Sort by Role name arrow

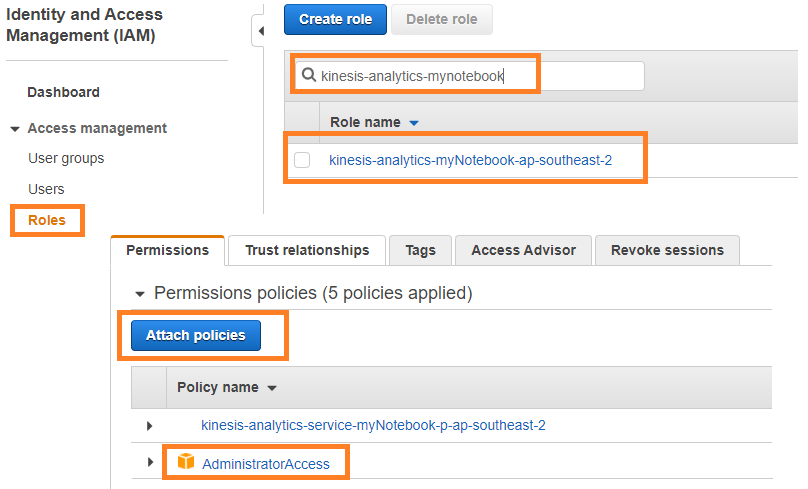tap(413, 123)
